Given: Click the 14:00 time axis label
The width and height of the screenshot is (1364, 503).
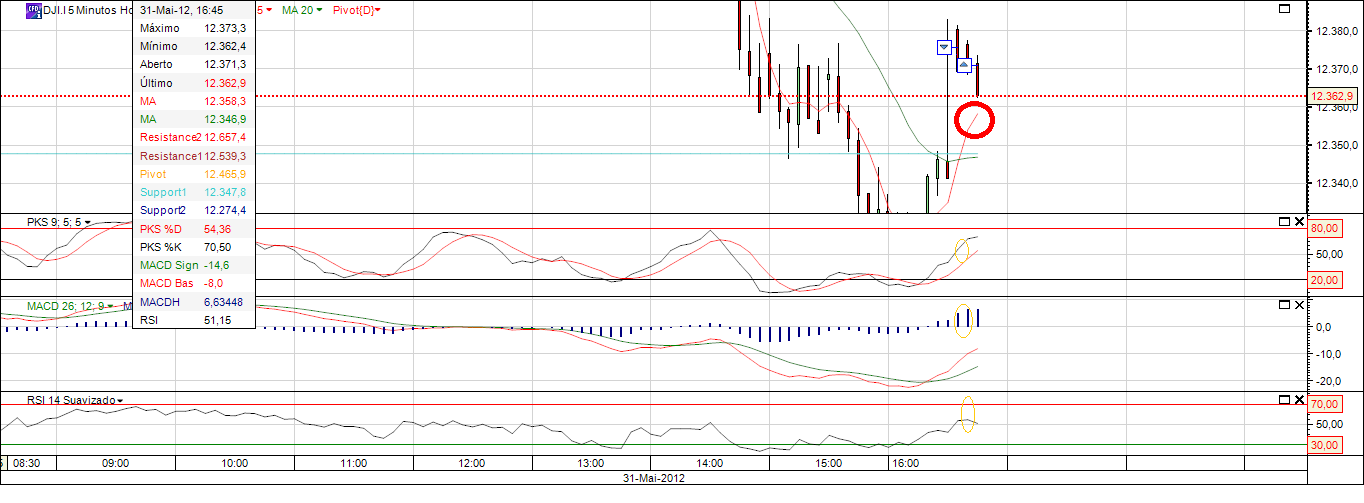Looking at the screenshot, I should [710, 464].
